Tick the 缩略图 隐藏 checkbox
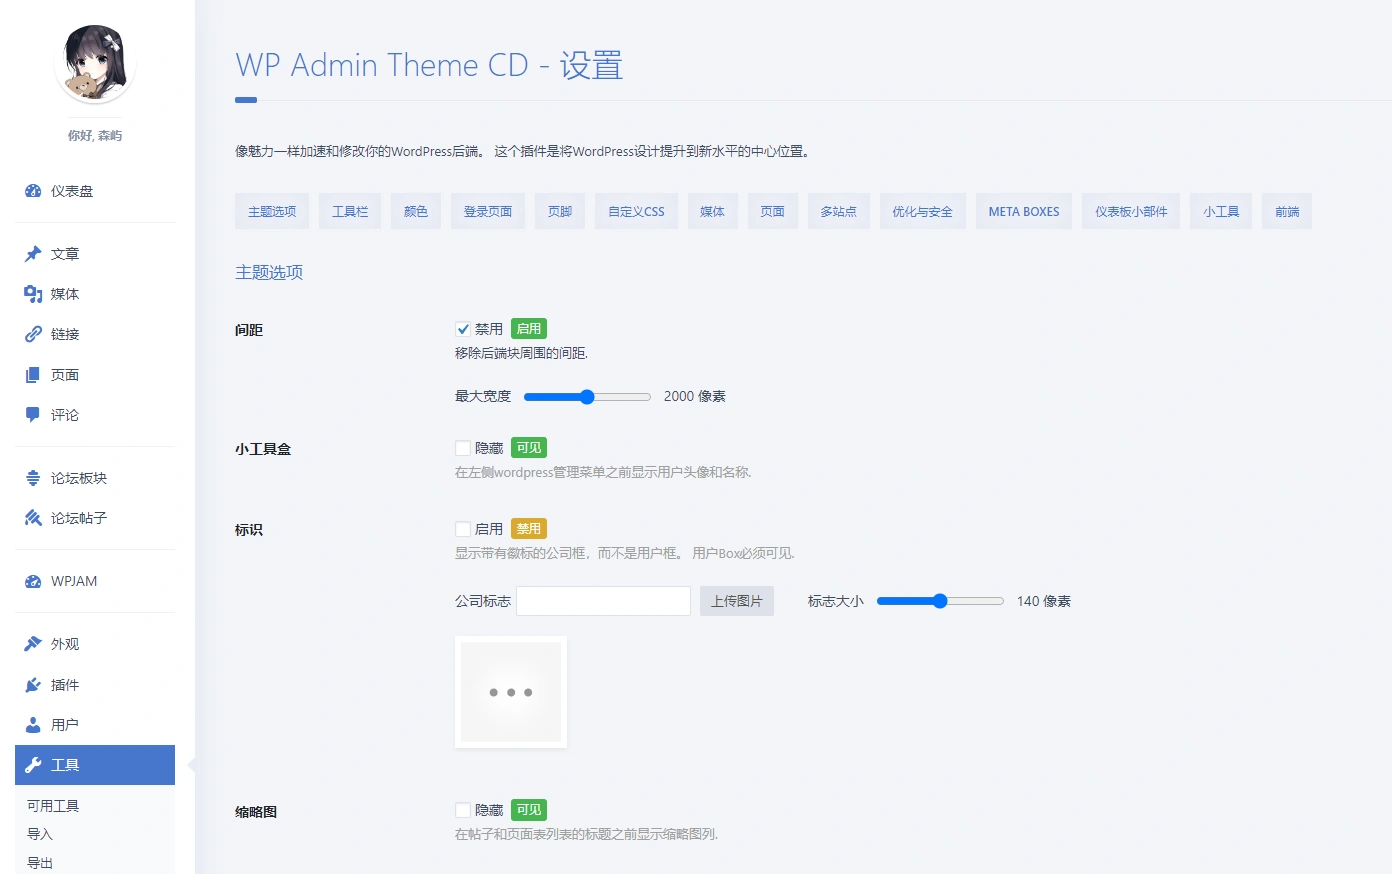 [x=463, y=810]
